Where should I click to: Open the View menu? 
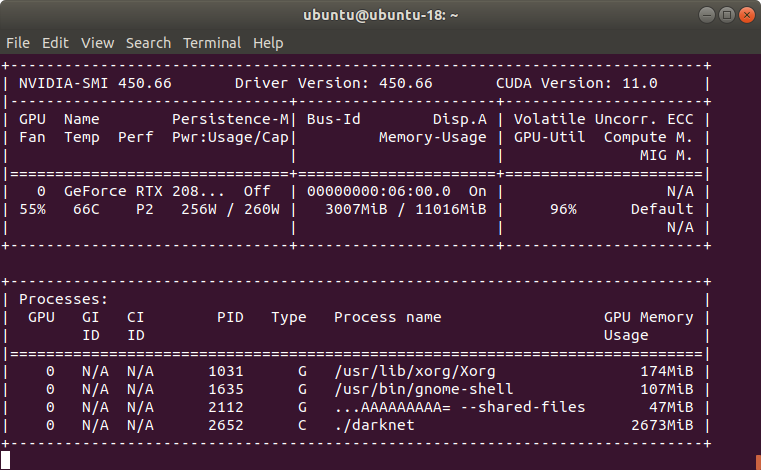[98, 43]
